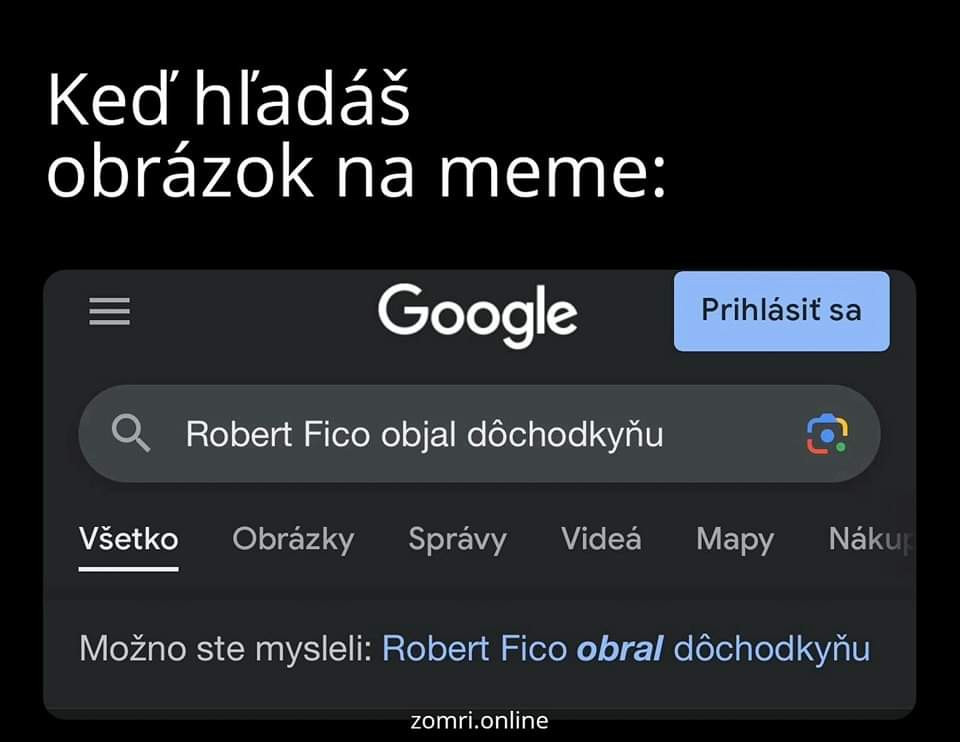Click the caption line Keď hľadáš
Image resolution: width=960 pixels, height=742 pixels.
tap(228, 99)
